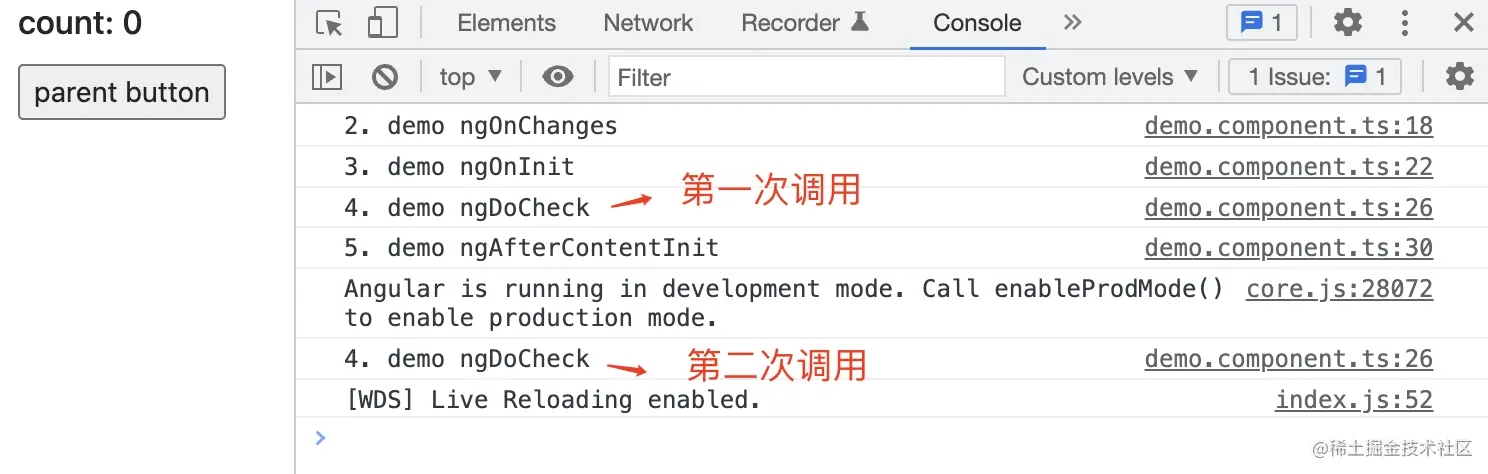Toggle the live expression eye icon

558,77
